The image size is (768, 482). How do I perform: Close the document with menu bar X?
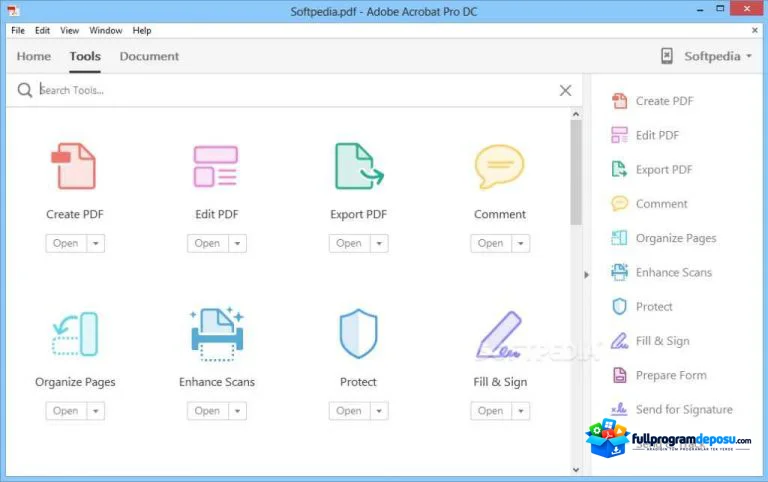(755, 30)
